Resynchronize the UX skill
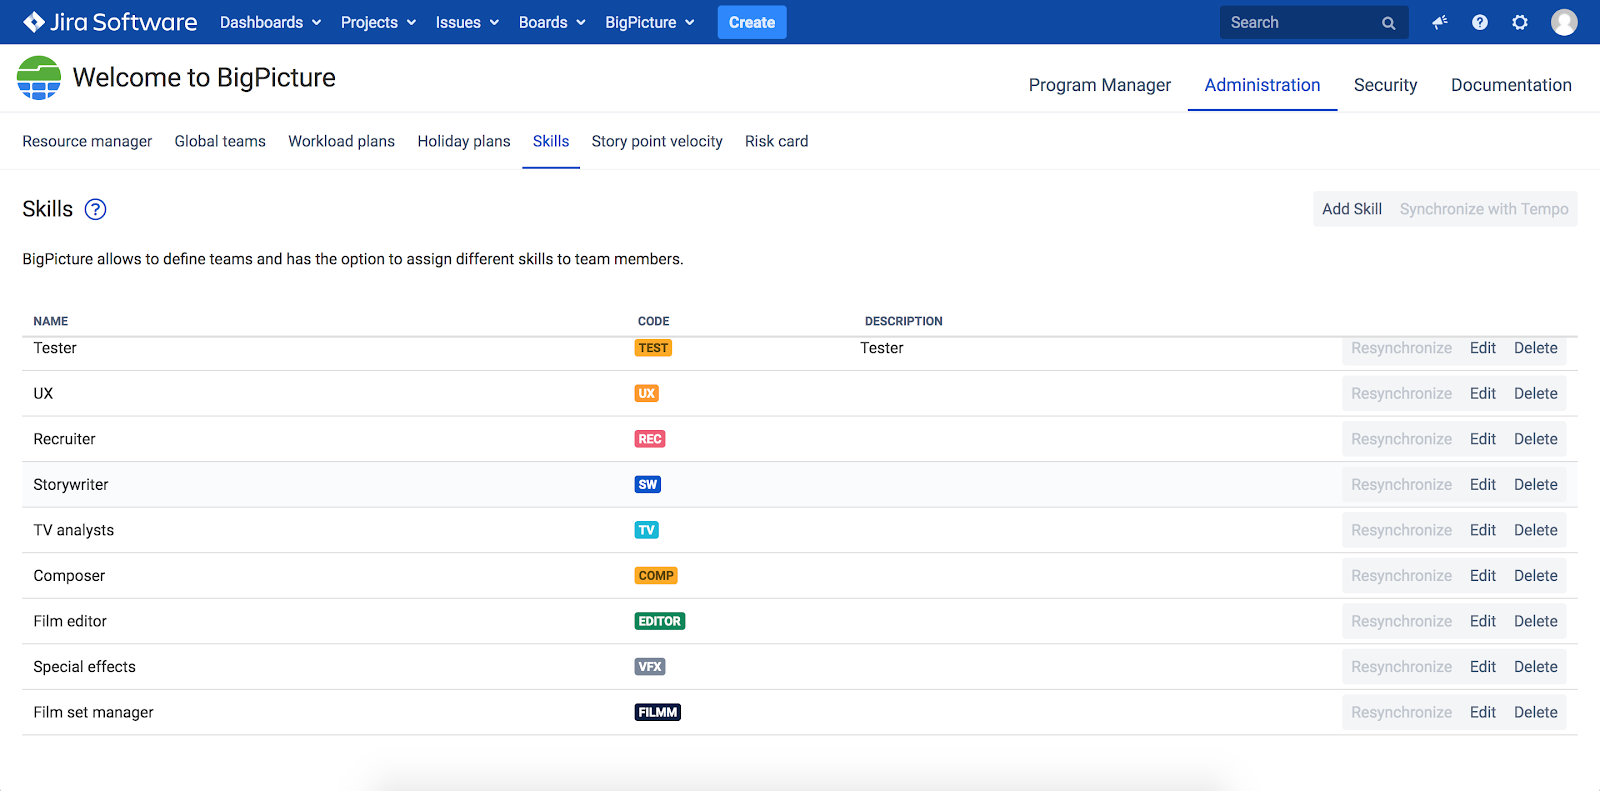 click(1401, 394)
